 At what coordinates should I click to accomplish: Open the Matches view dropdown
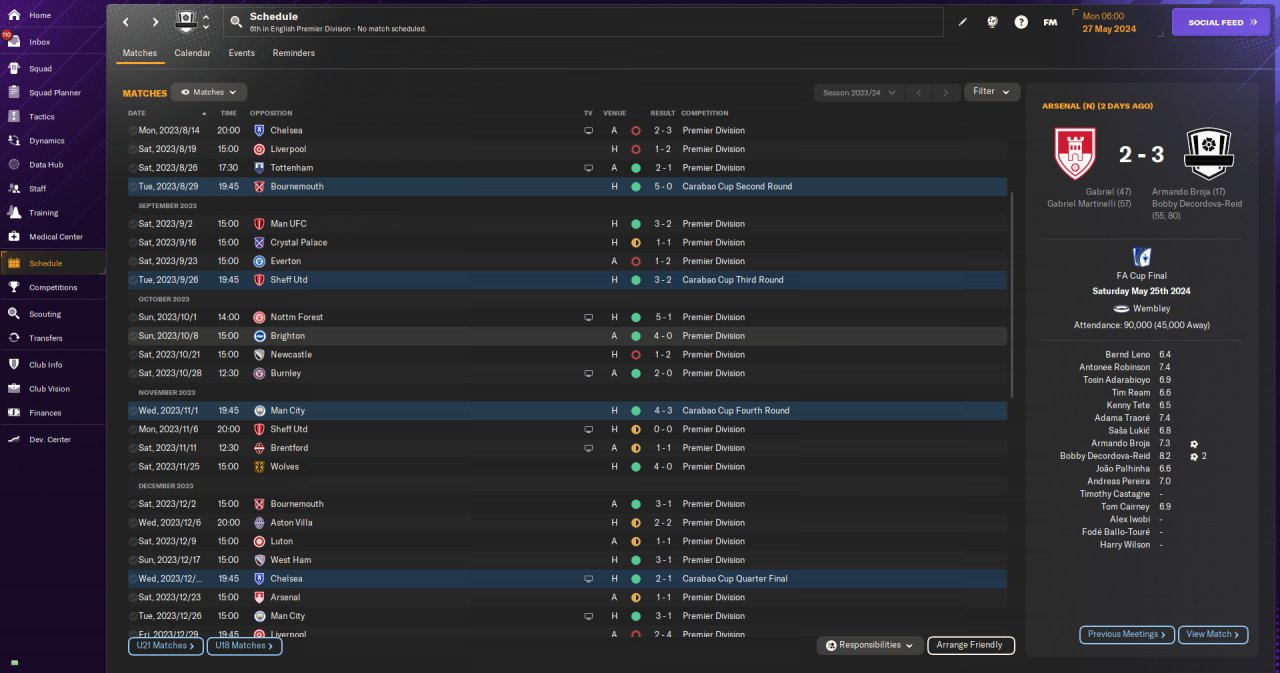[209, 92]
